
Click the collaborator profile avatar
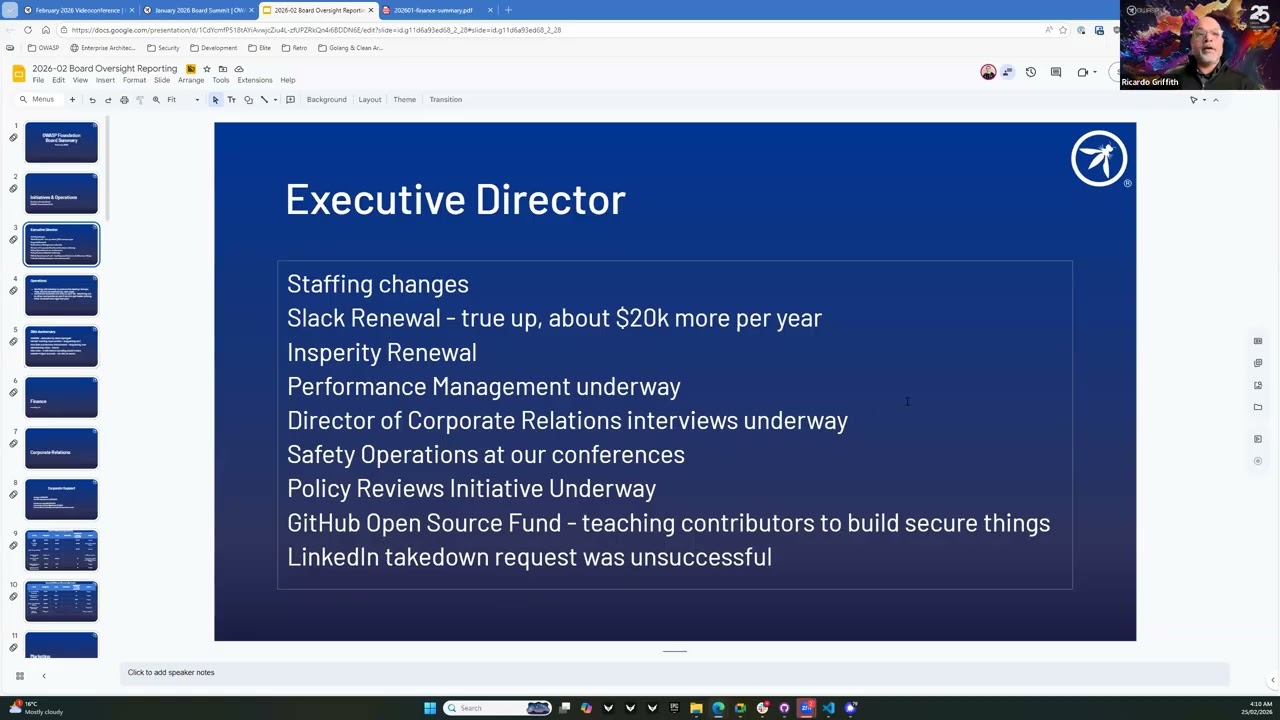988,72
